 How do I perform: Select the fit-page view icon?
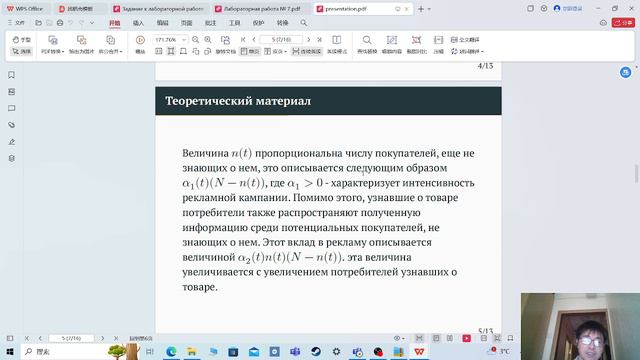pos(183,51)
